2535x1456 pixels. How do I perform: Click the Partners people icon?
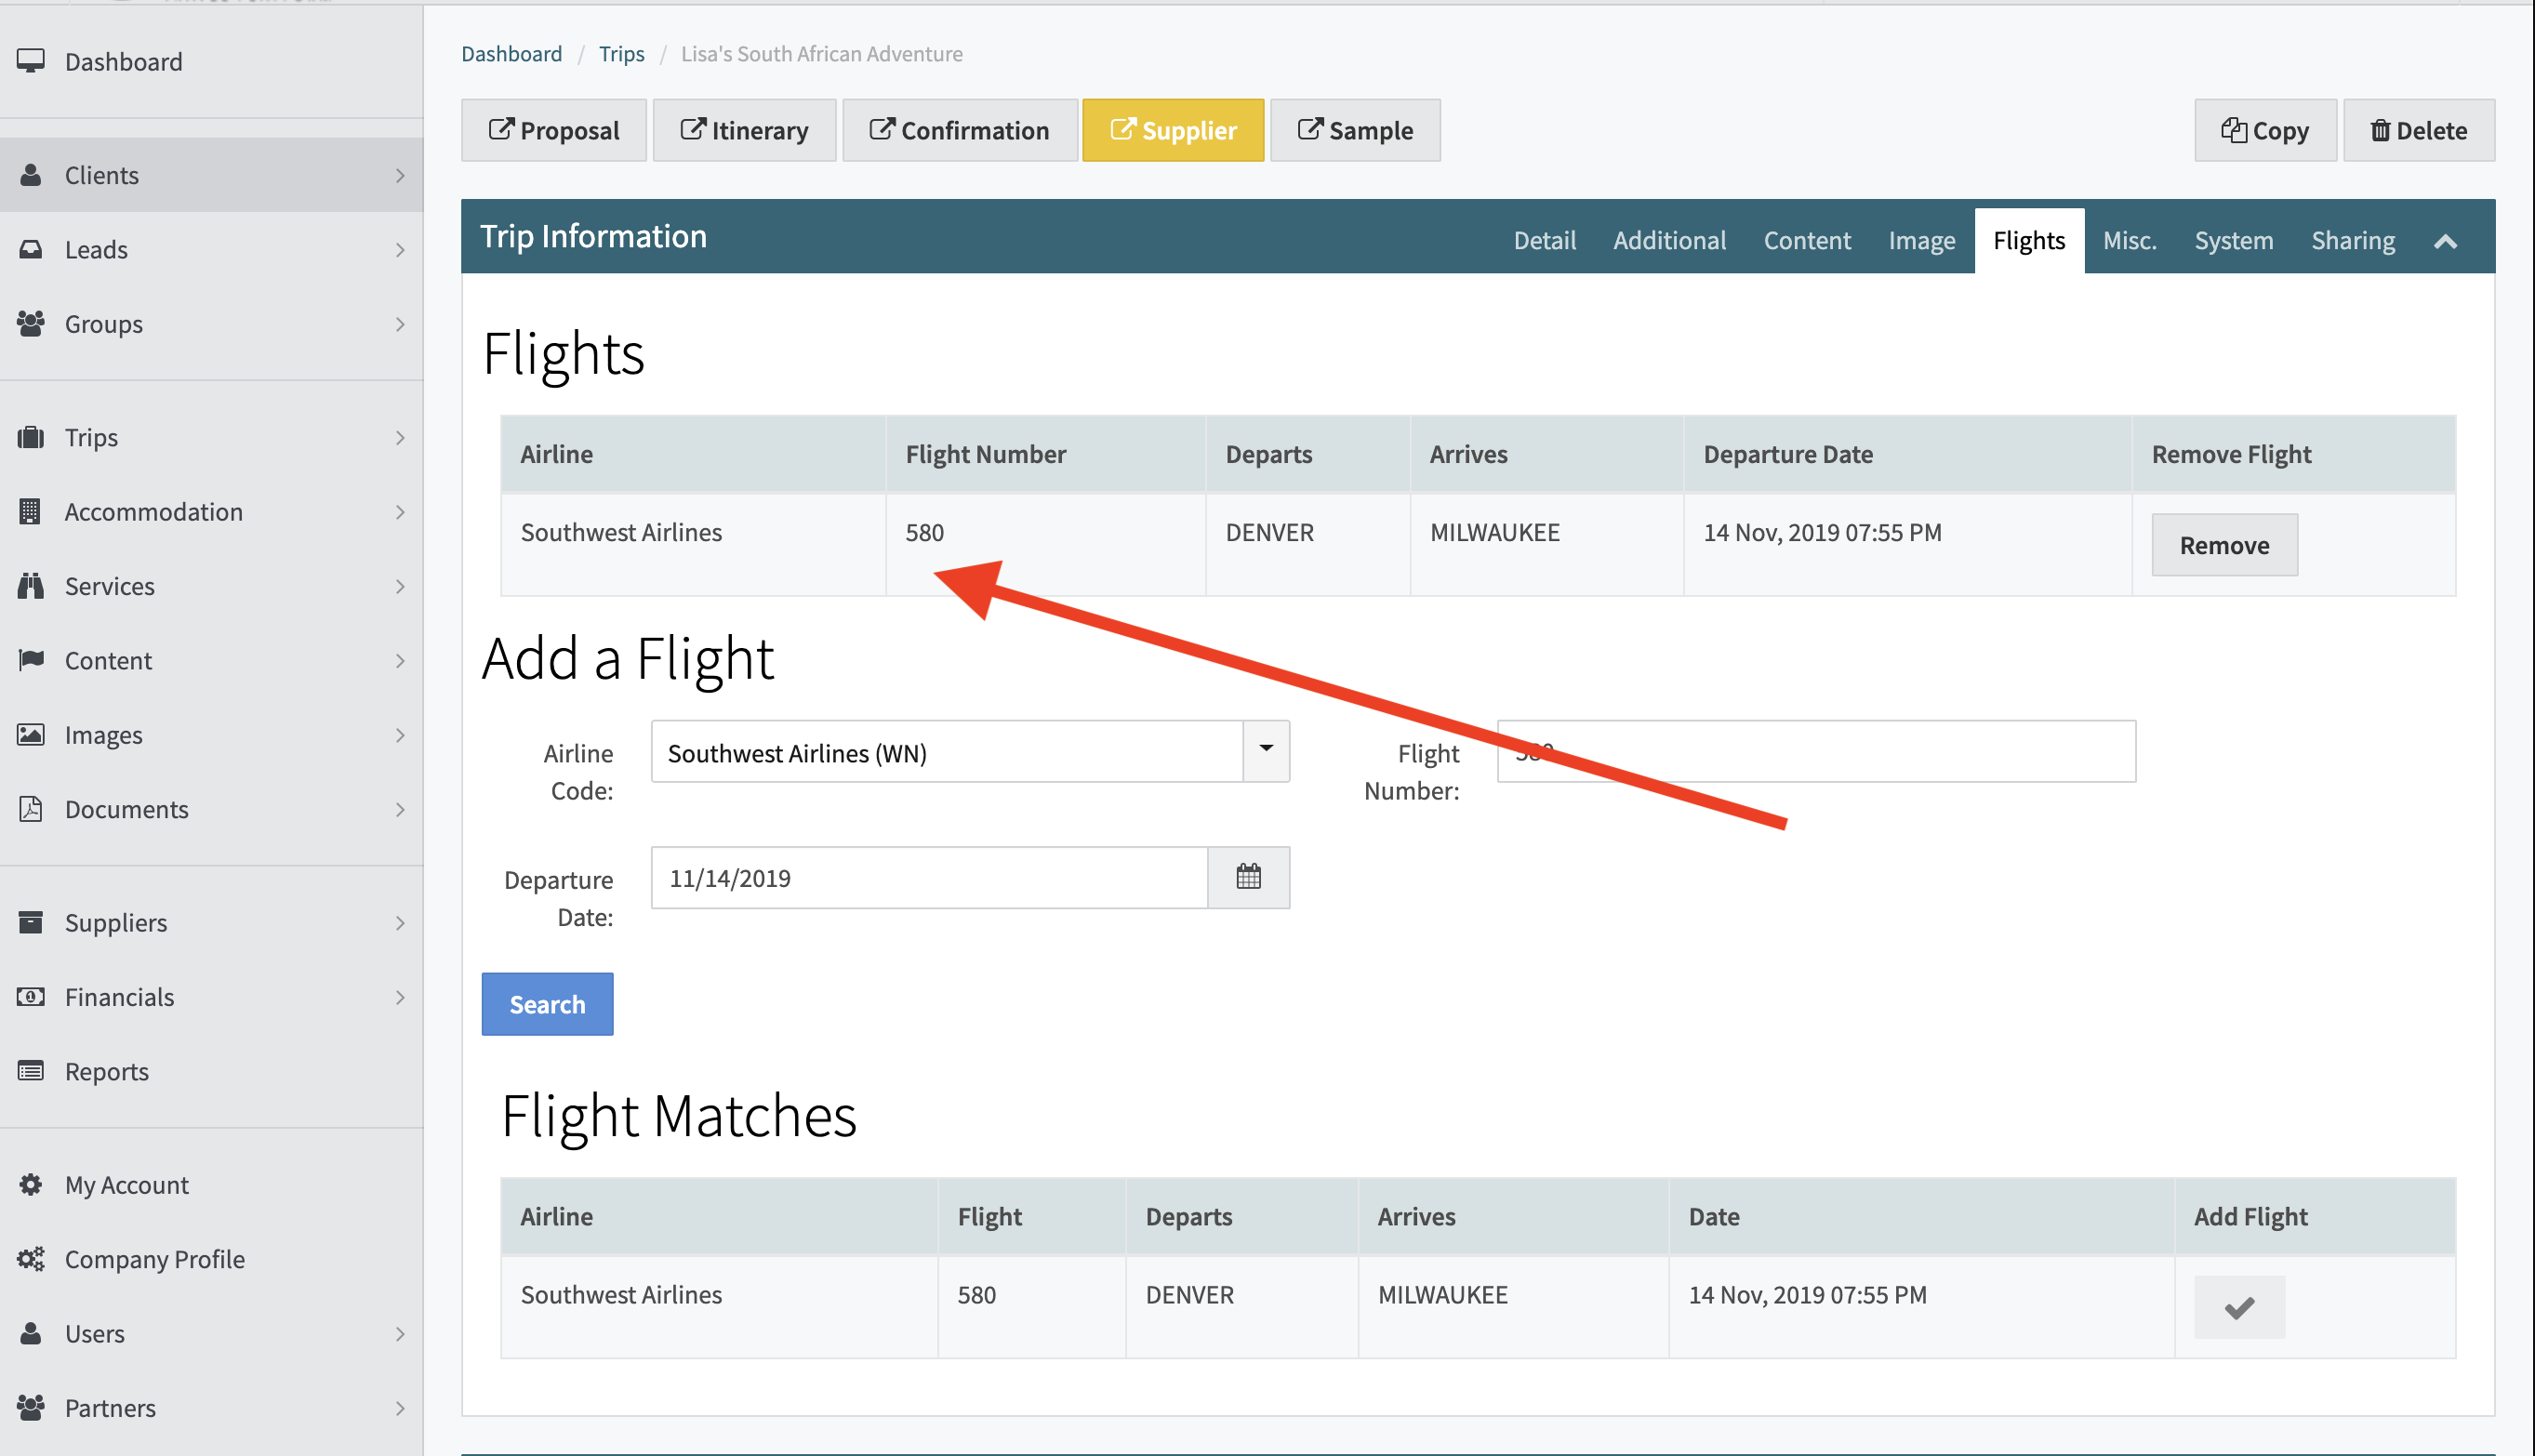point(31,1408)
